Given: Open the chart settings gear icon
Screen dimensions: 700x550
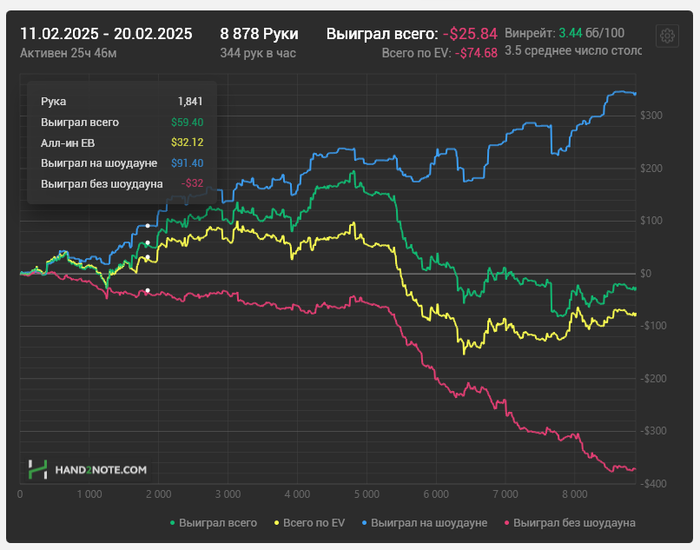Looking at the screenshot, I should click(x=667, y=36).
